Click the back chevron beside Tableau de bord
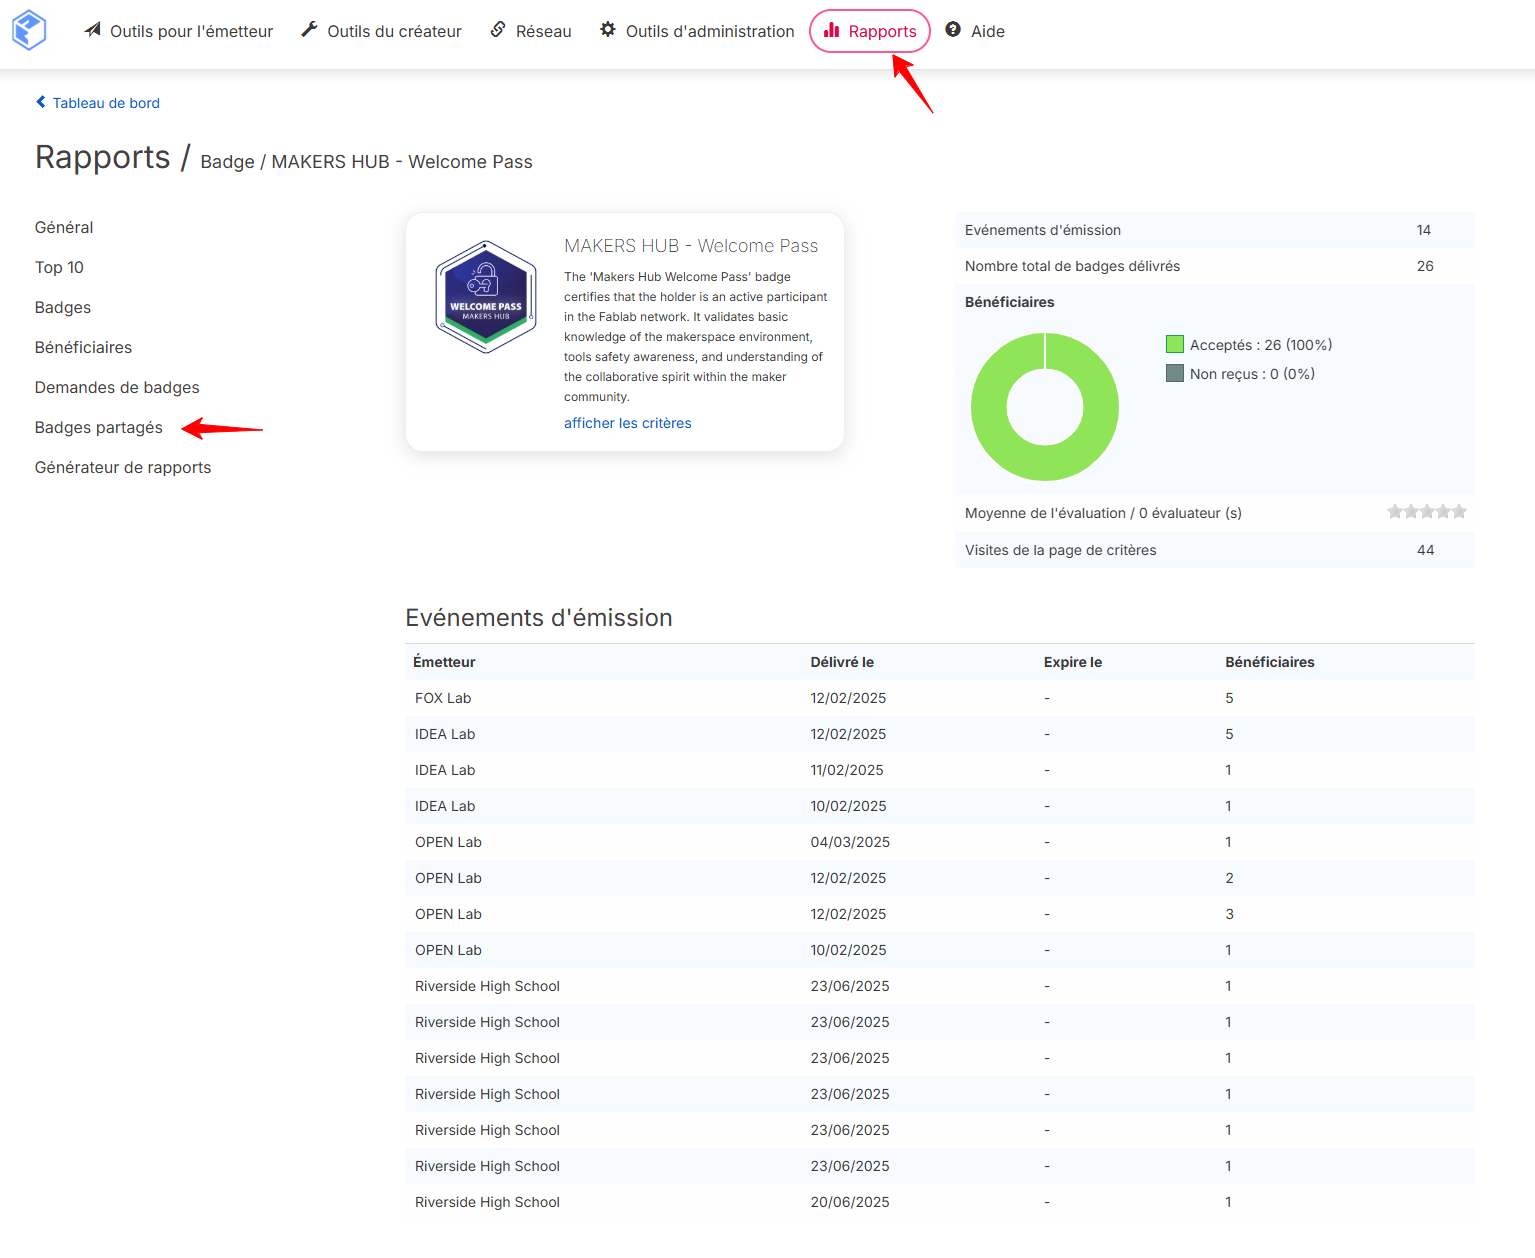The image size is (1535, 1258). [x=41, y=102]
